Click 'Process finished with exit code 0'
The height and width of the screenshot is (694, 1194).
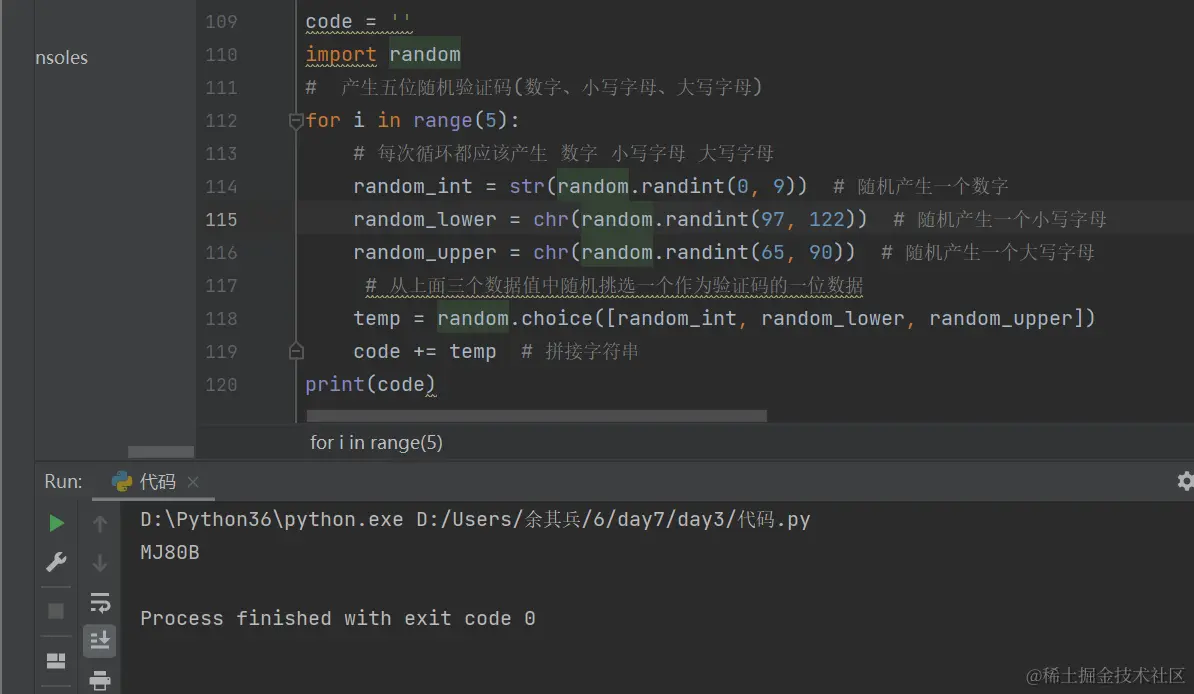coord(338,618)
